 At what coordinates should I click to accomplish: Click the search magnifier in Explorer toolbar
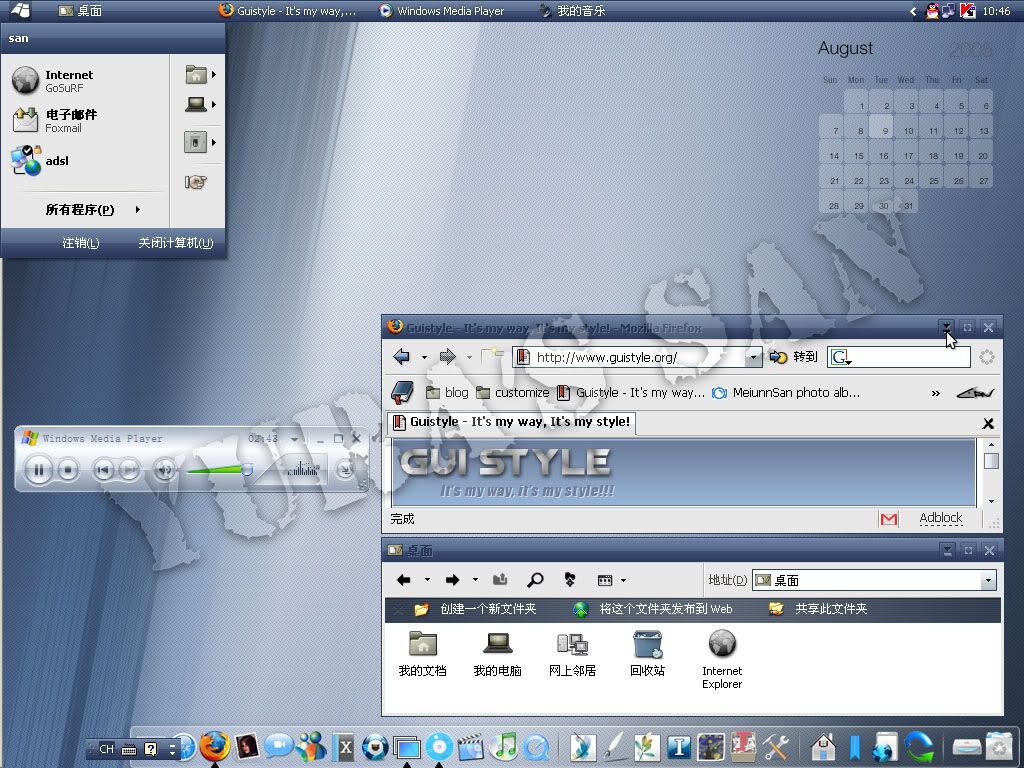[535, 580]
